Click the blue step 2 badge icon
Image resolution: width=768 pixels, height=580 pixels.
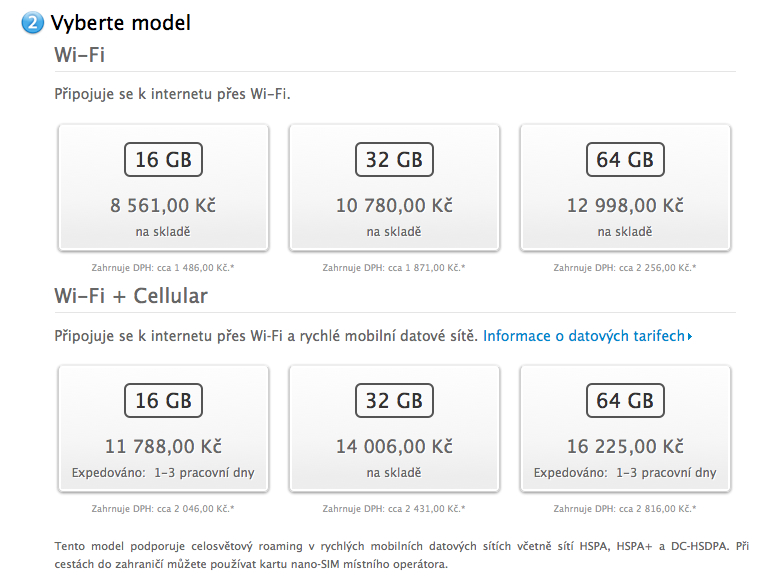click(x=33, y=23)
